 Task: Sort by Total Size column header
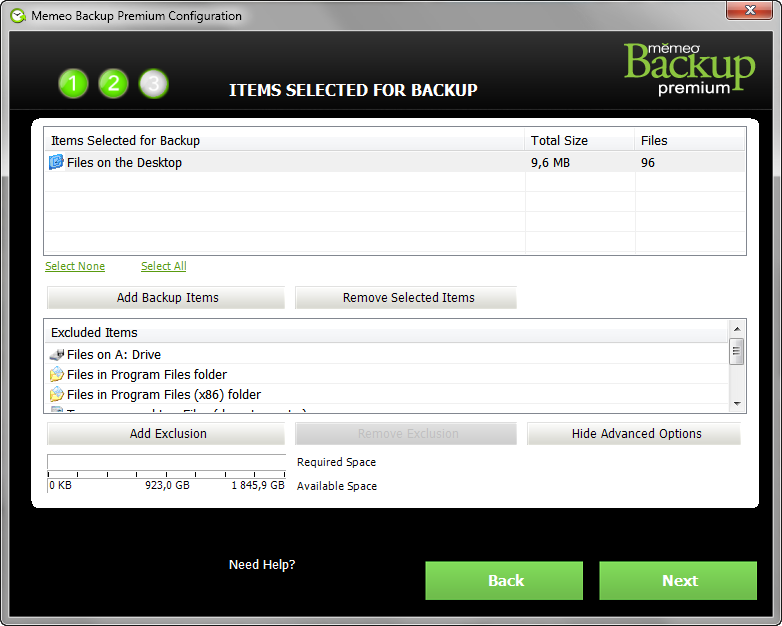click(580, 140)
